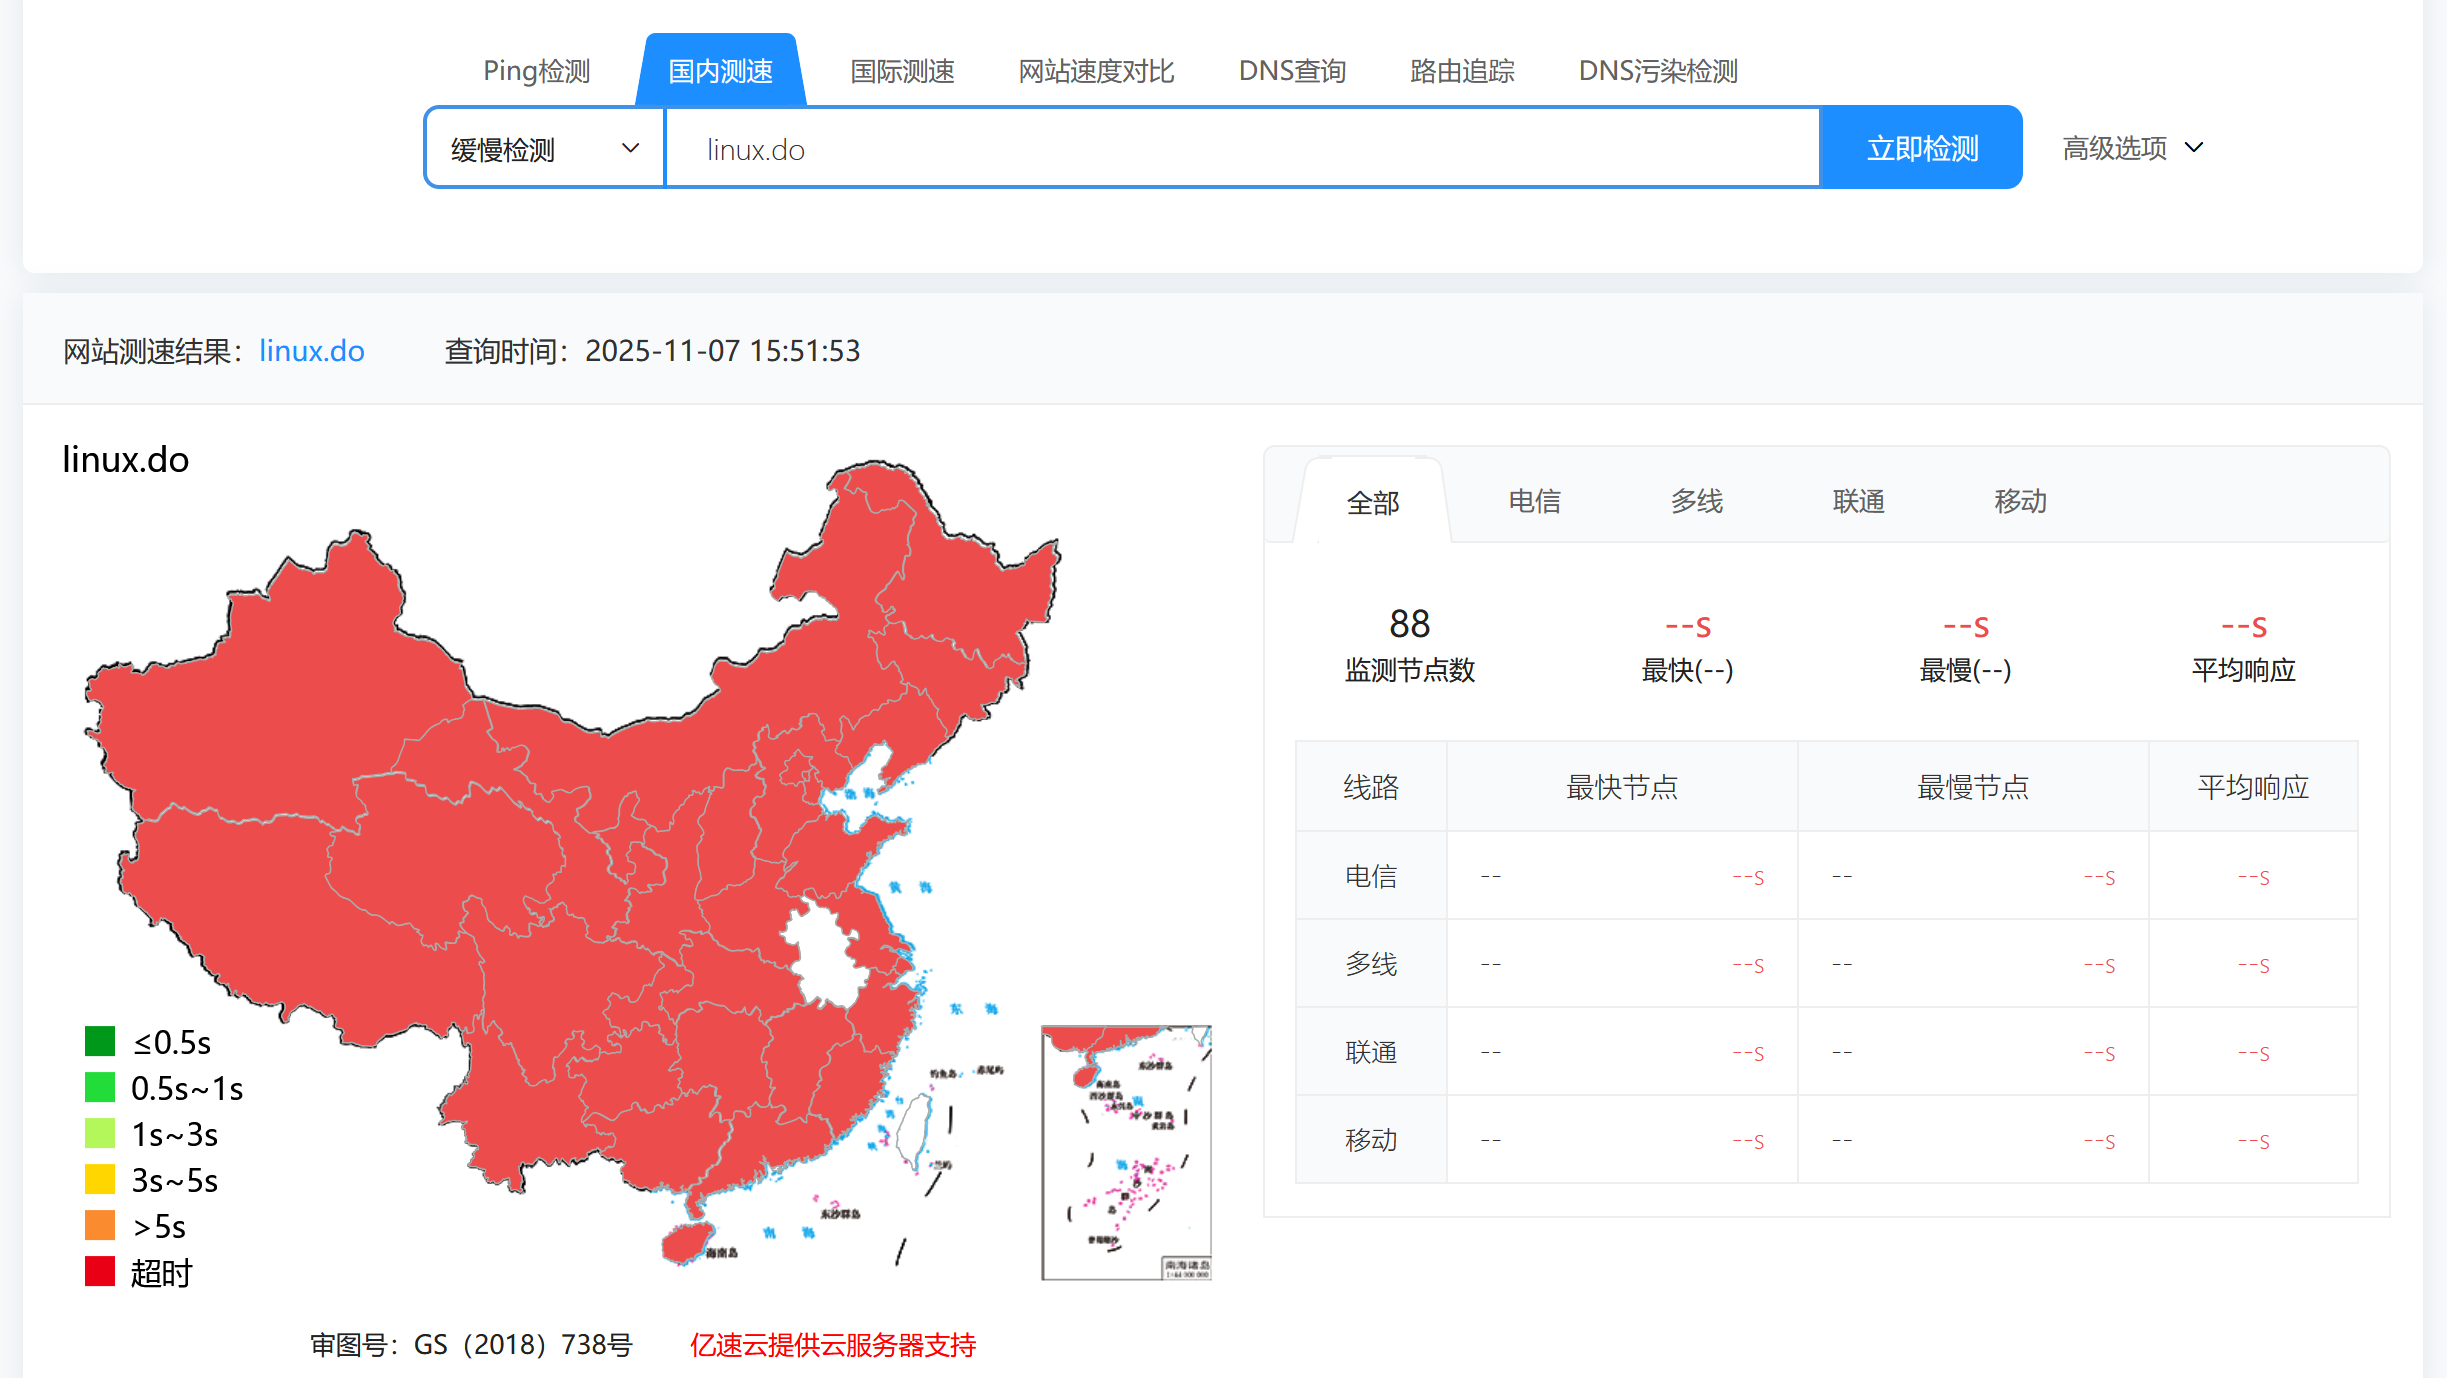The width and height of the screenshot is (2447, 1378).
Task: Switch to the DNS污染检测 tab
Action: pyautogui.click(x=1658, y=71)
